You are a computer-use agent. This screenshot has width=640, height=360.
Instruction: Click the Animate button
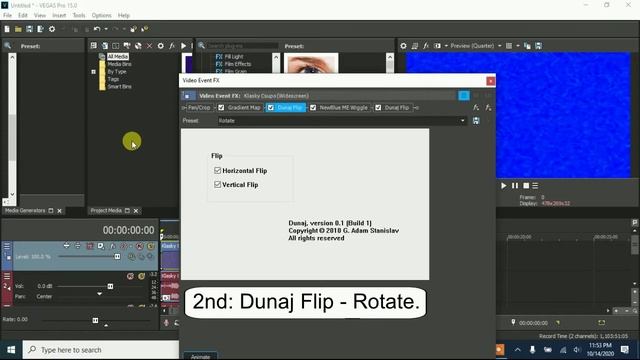click(x=200, y=356)
